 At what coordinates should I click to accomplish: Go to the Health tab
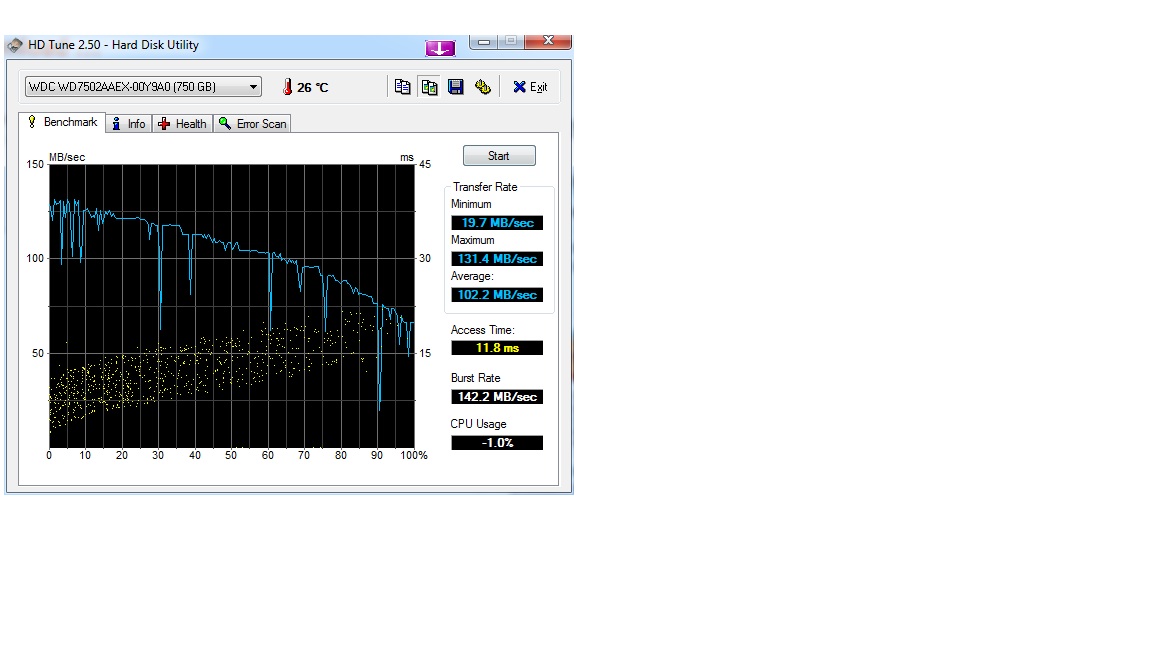182,124
